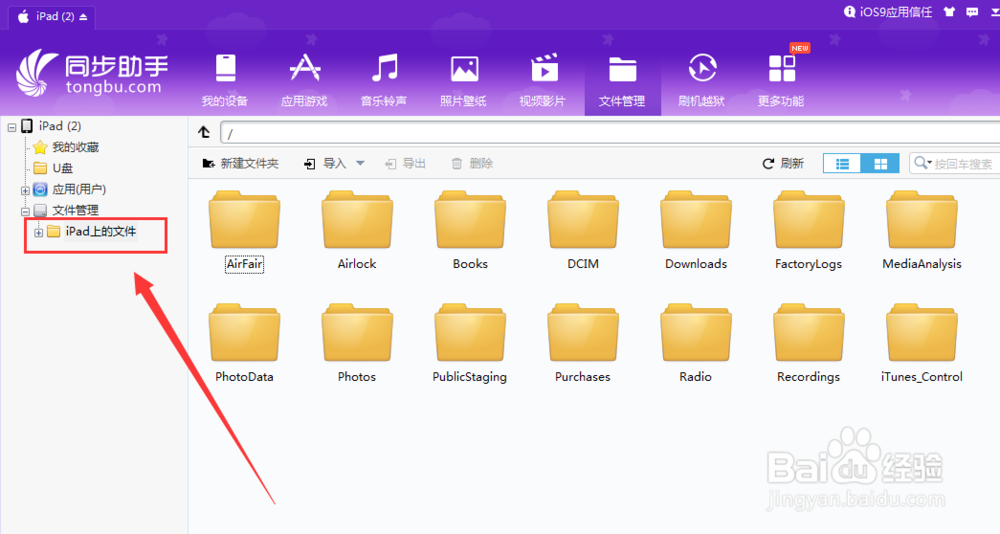The height and width of the screenshot is (534, 1000).
Task: Open search options magnifier dropdown
Action: pyautogui.click(x=922, y=163)
